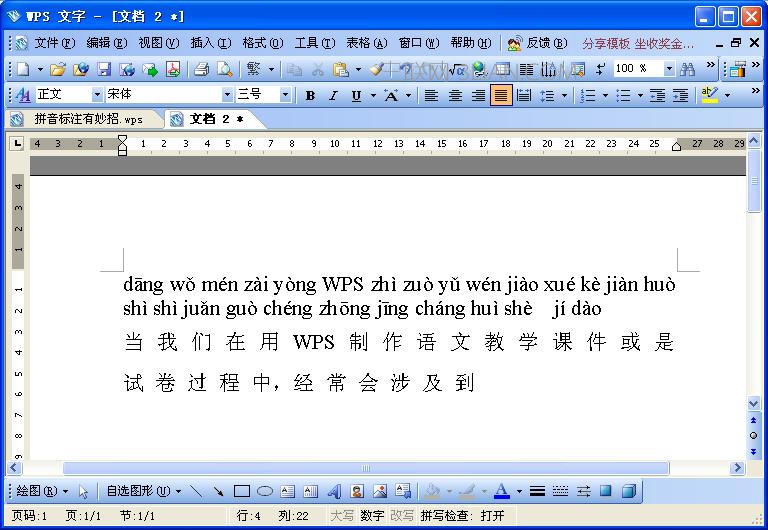The height and width of the screenshot is (530, 768).
Task: Open the 帮助 Help menu
Action: point(471,43)
